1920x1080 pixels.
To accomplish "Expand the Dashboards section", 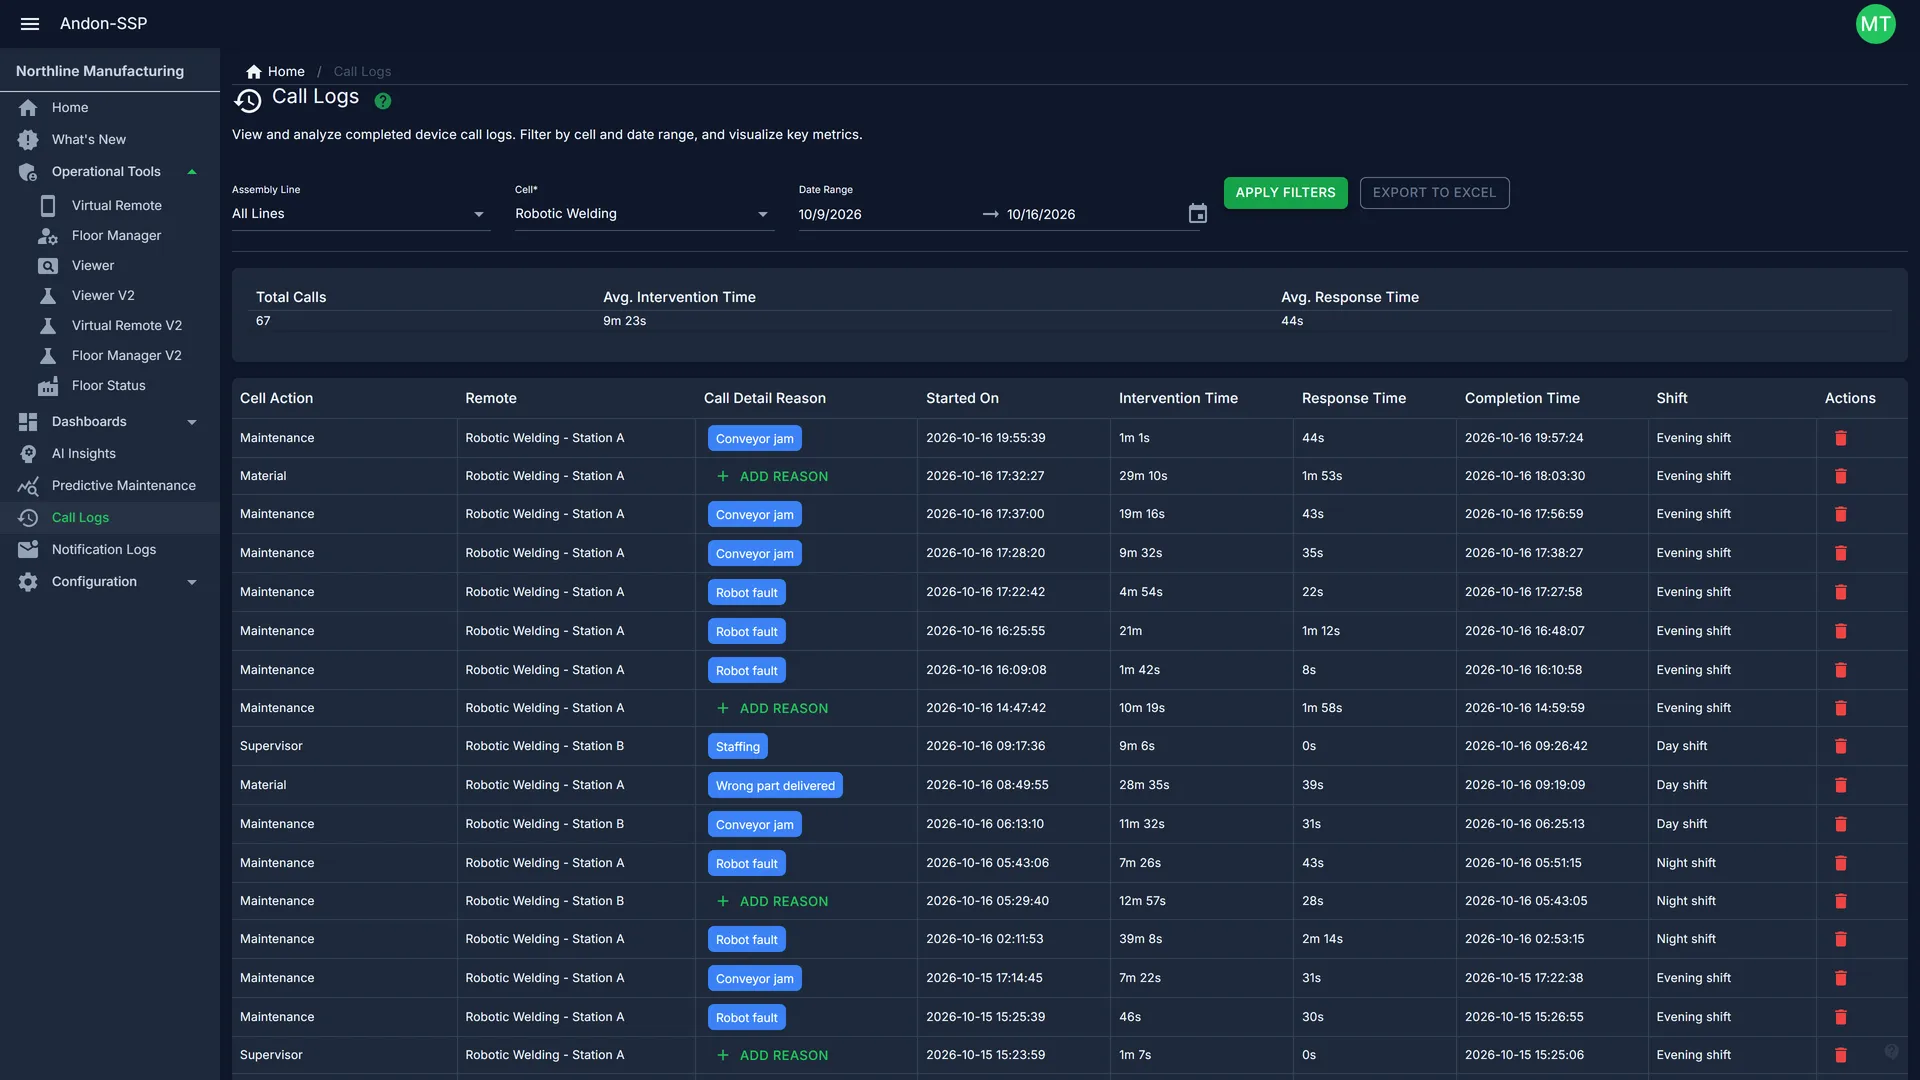I will tap(191, 422).
